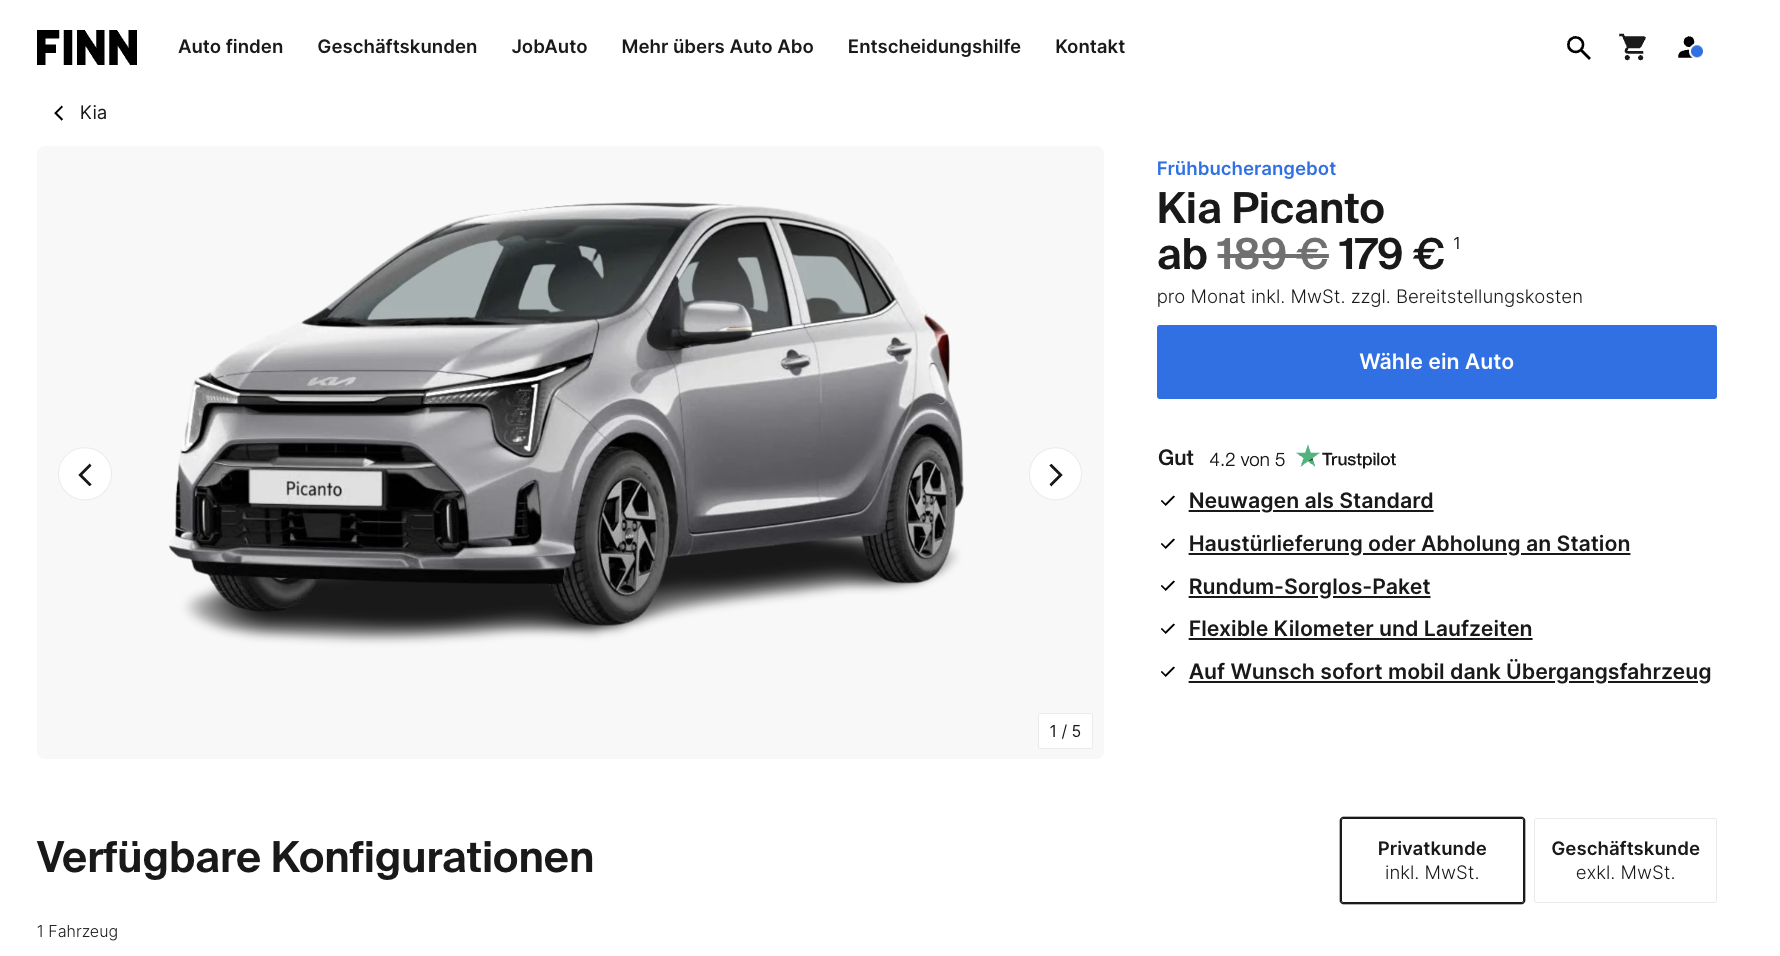Open the Mehr übers Auto Abo menu

point(717,47)
